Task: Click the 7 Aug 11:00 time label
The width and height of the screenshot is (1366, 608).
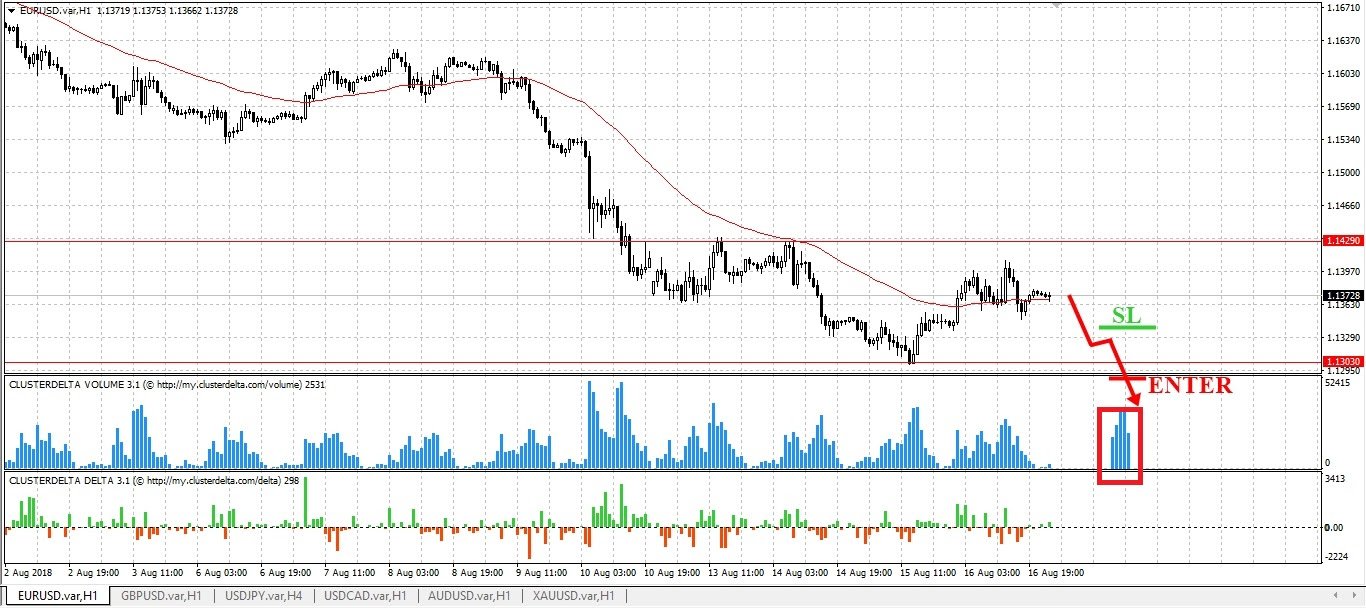Action: coord(350,573)
